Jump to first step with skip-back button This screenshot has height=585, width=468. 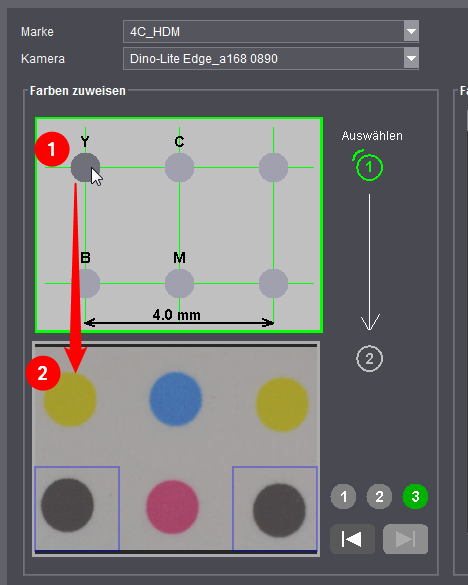click(352, 539)
